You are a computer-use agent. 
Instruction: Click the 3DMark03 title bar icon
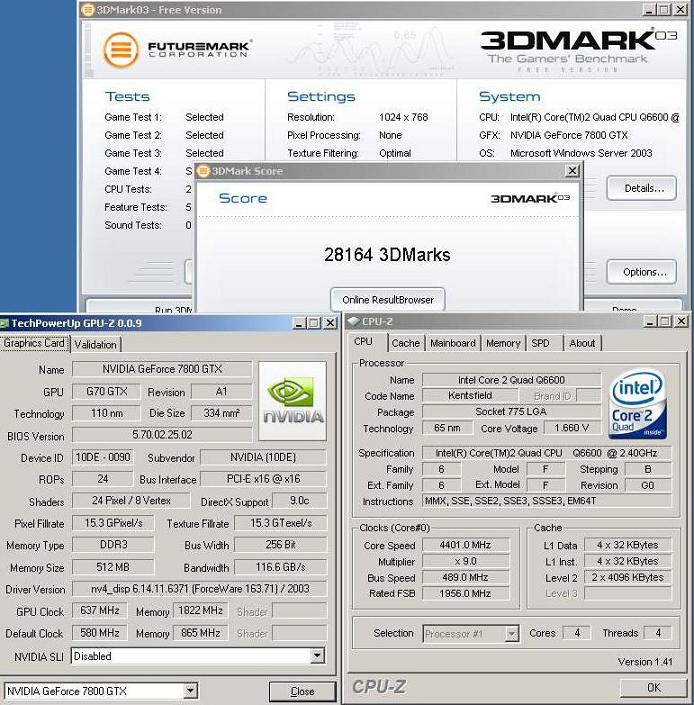[88, 9]
